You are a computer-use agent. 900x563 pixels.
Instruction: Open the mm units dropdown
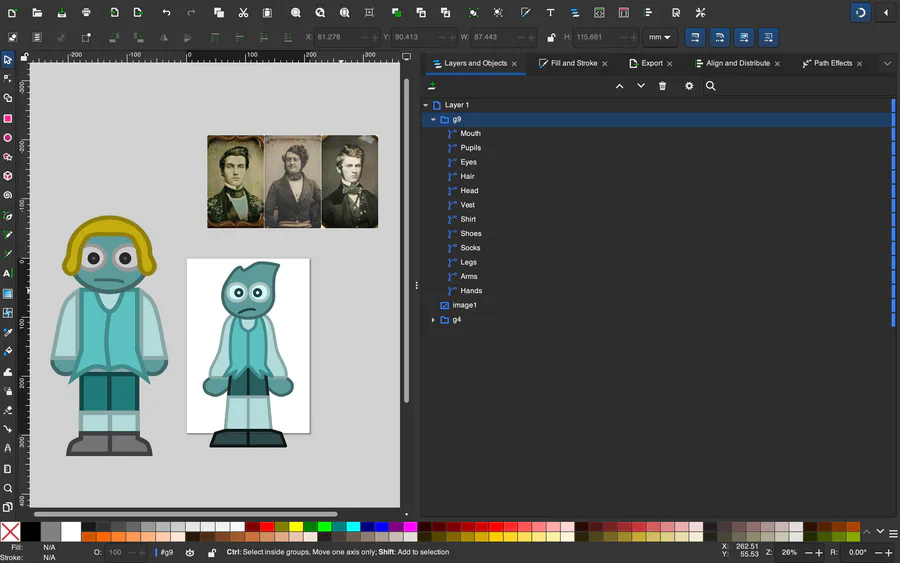pyautogui.click(x=660, y=38)
